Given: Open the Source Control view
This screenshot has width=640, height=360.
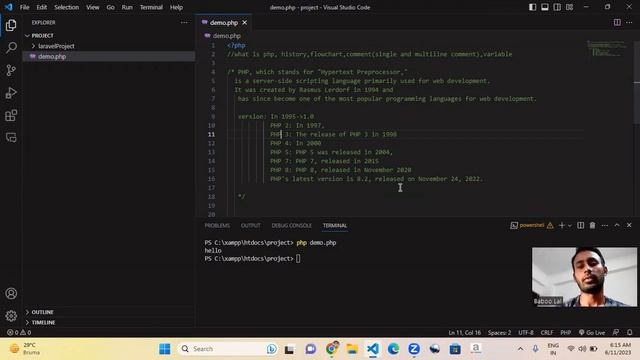Looking at the screenshot, I should coord(11,70).
